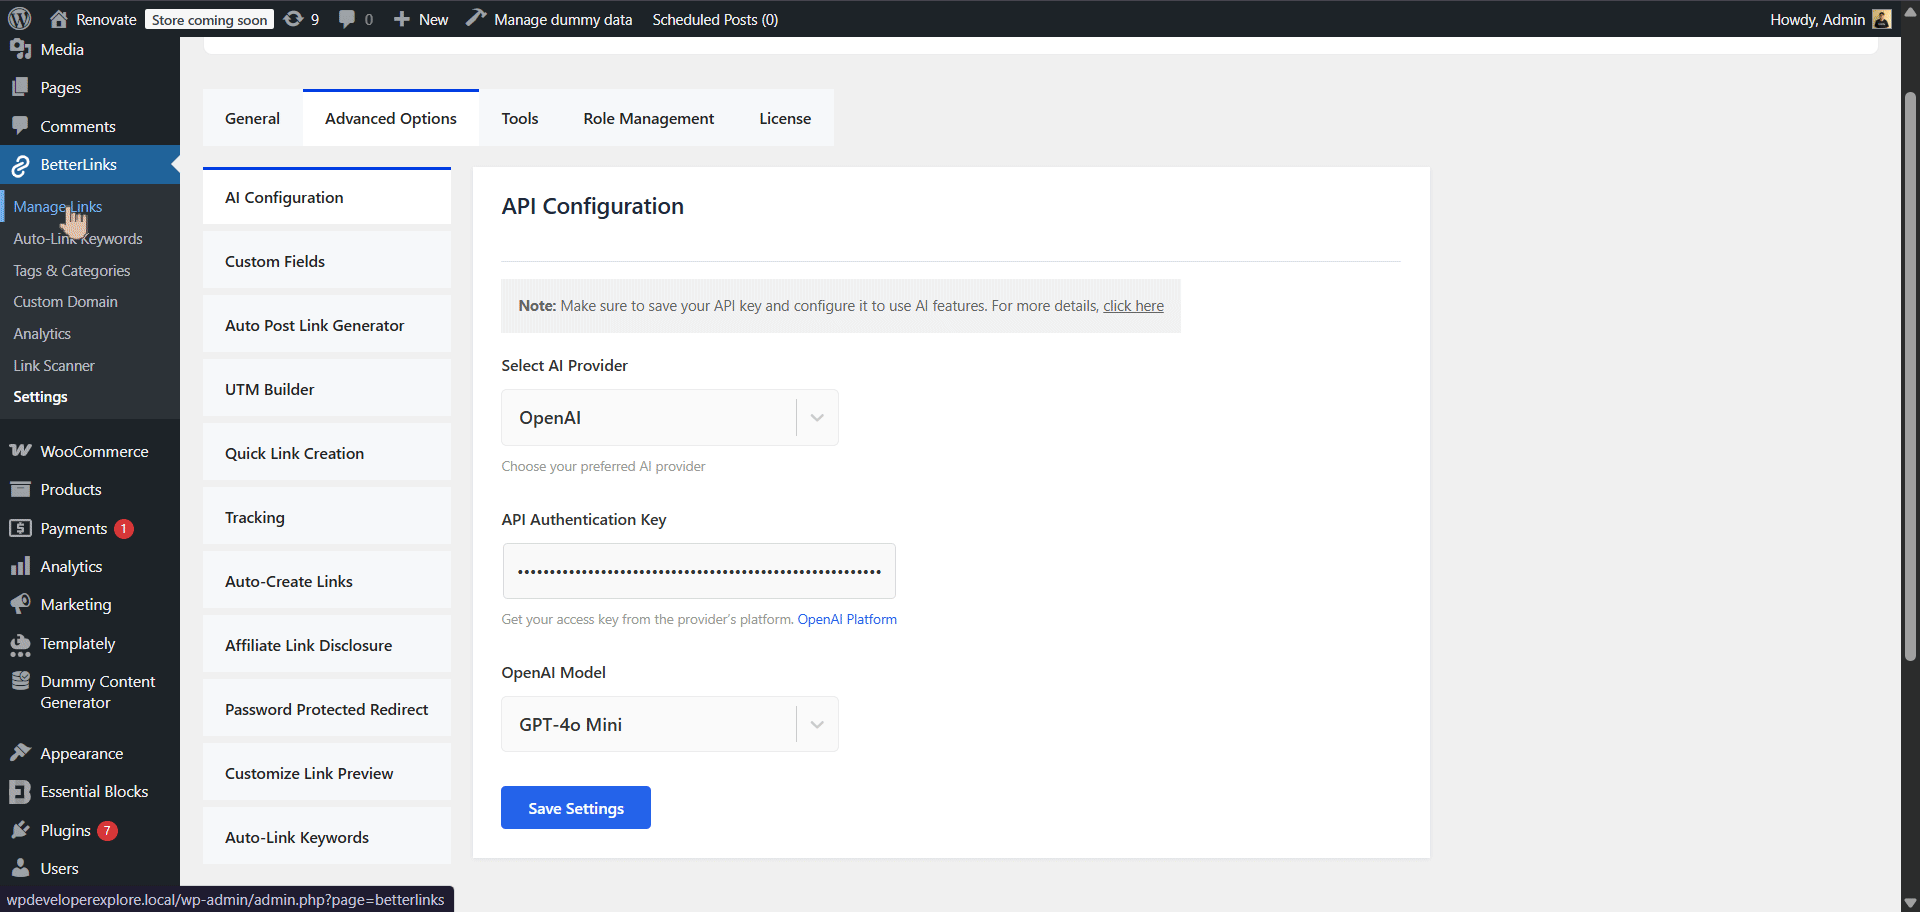Open Media from the sidebar icon
Screen dimensions: 1920x912
click(x=21, y=48)
